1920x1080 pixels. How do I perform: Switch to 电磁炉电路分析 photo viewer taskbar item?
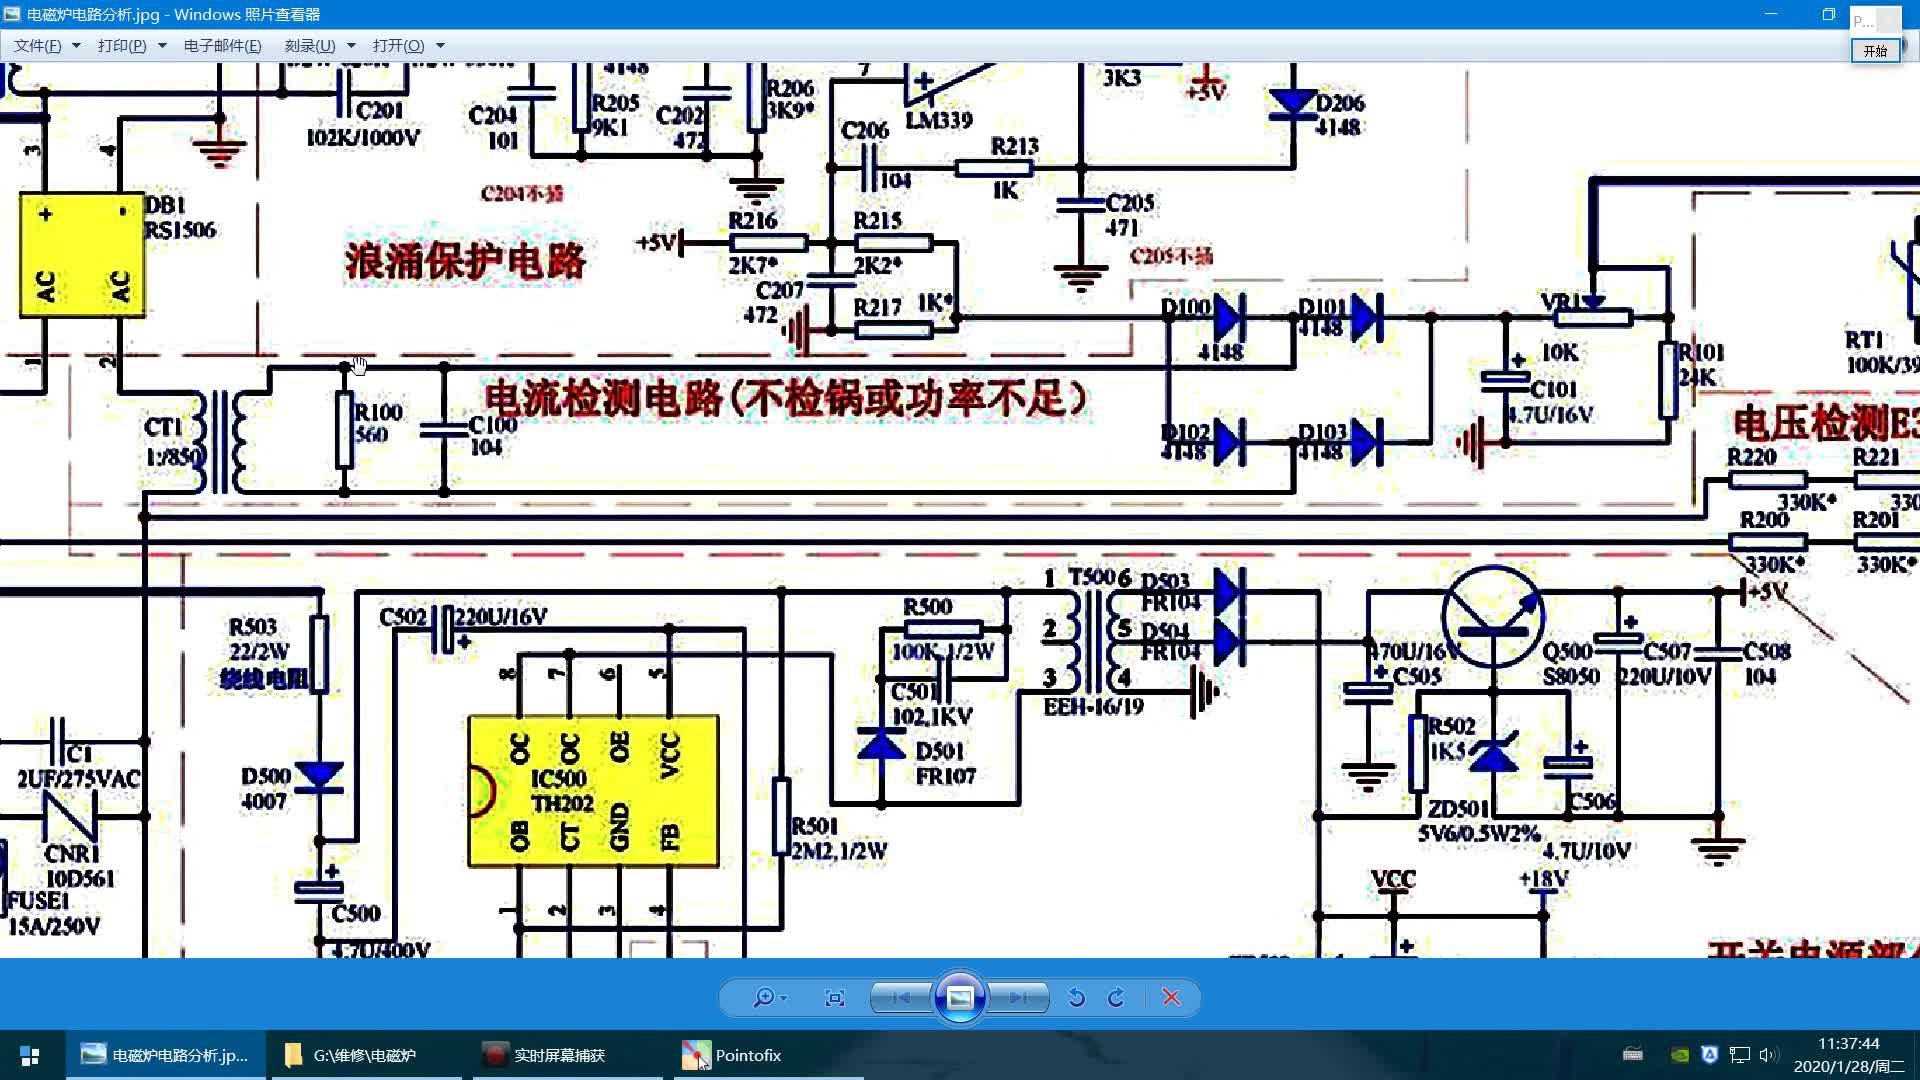point(166,1055)
